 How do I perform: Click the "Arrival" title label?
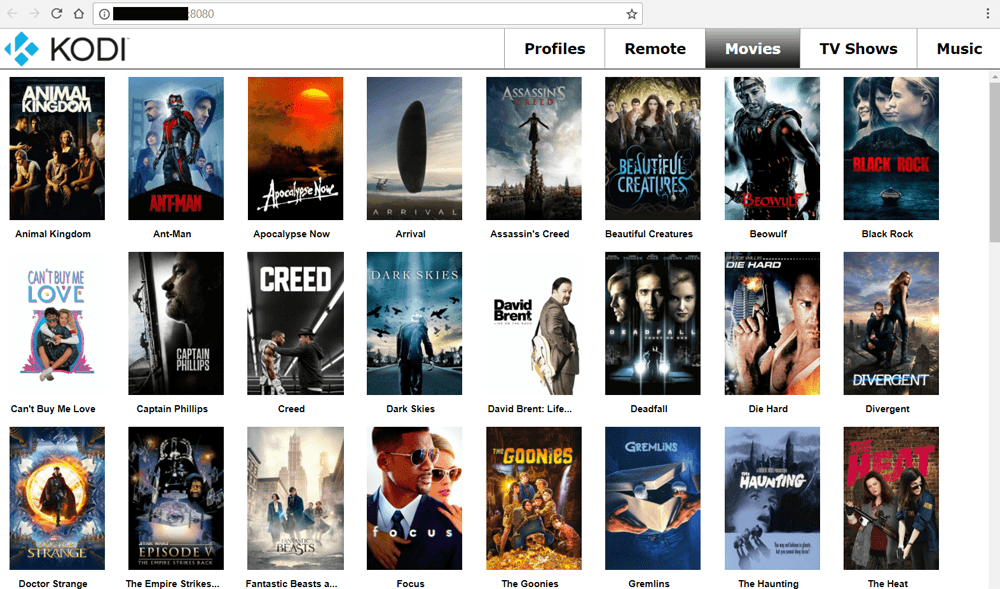pyautogui.click(x=411, y=234)
